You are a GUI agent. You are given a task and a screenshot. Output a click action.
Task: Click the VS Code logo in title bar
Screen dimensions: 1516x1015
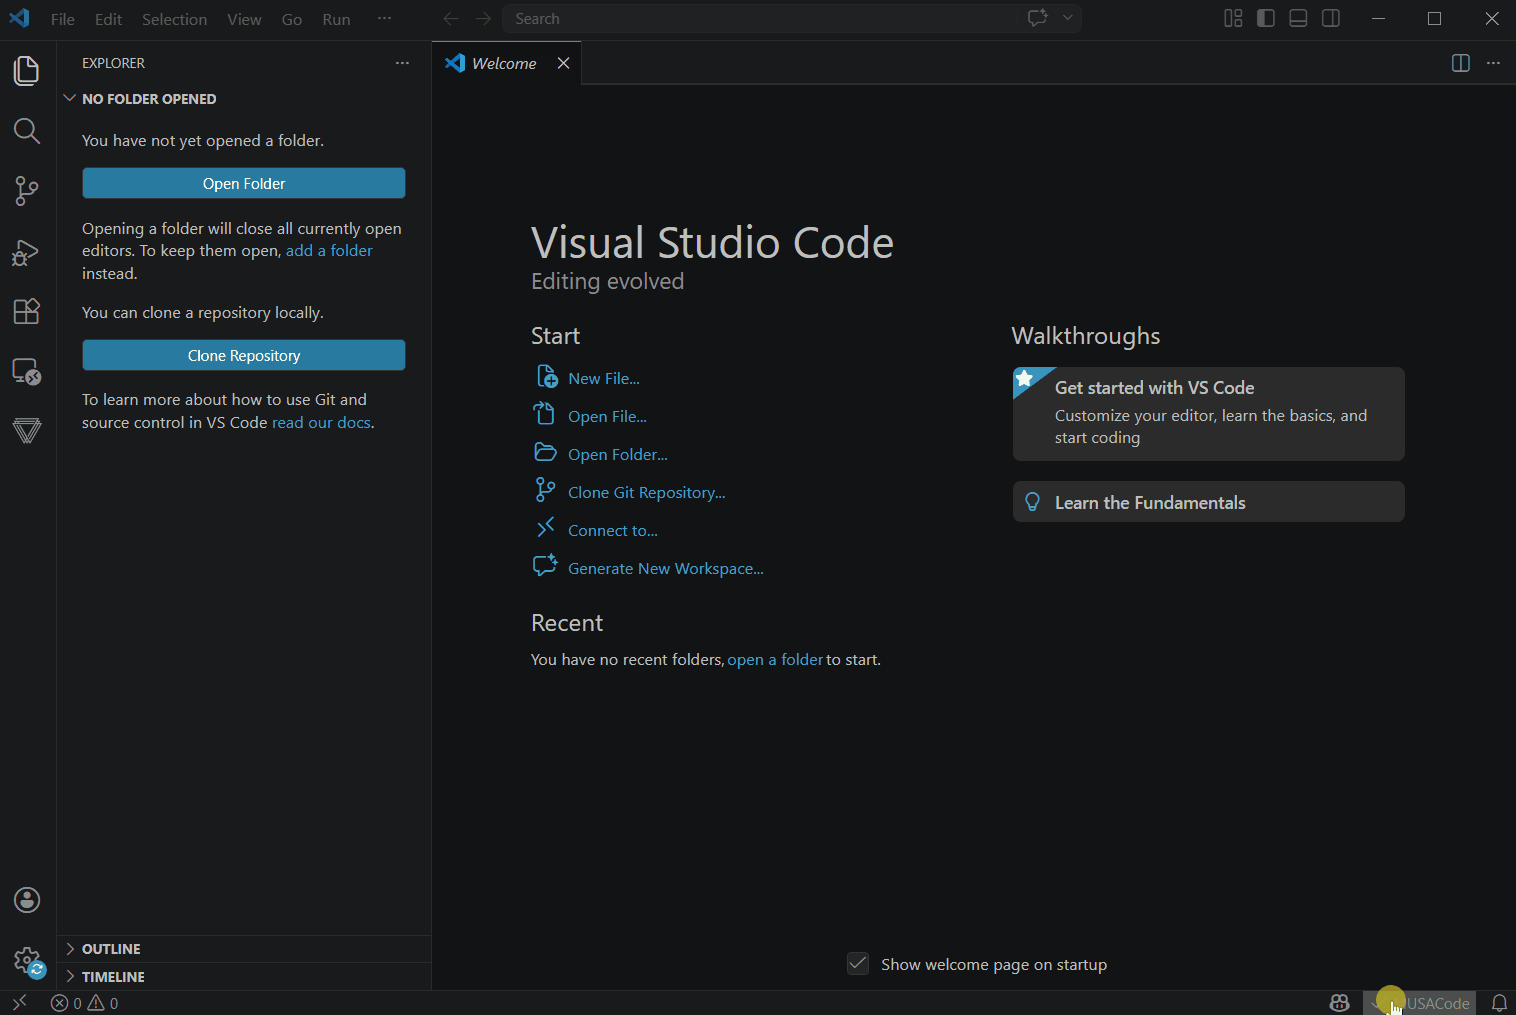tap(20, 18)
